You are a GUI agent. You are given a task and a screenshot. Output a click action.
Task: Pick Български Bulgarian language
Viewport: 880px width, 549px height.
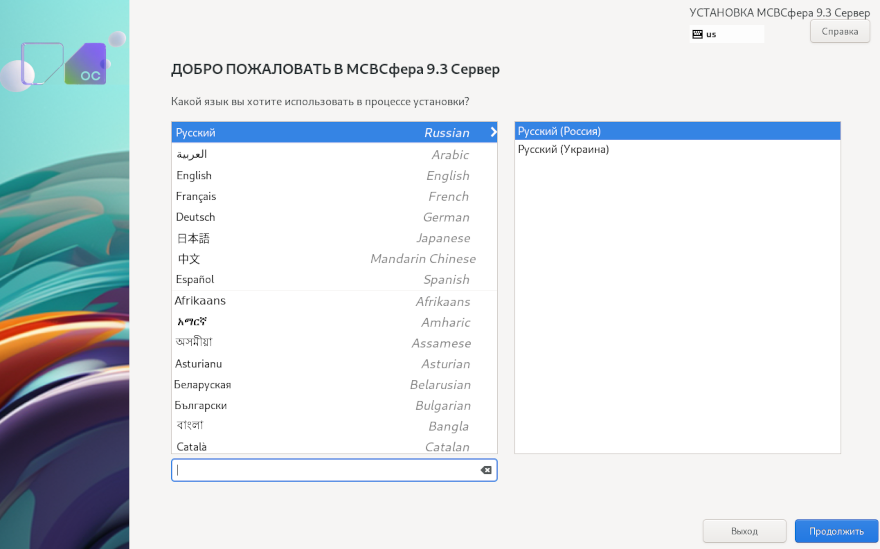(x=334, y=405)
